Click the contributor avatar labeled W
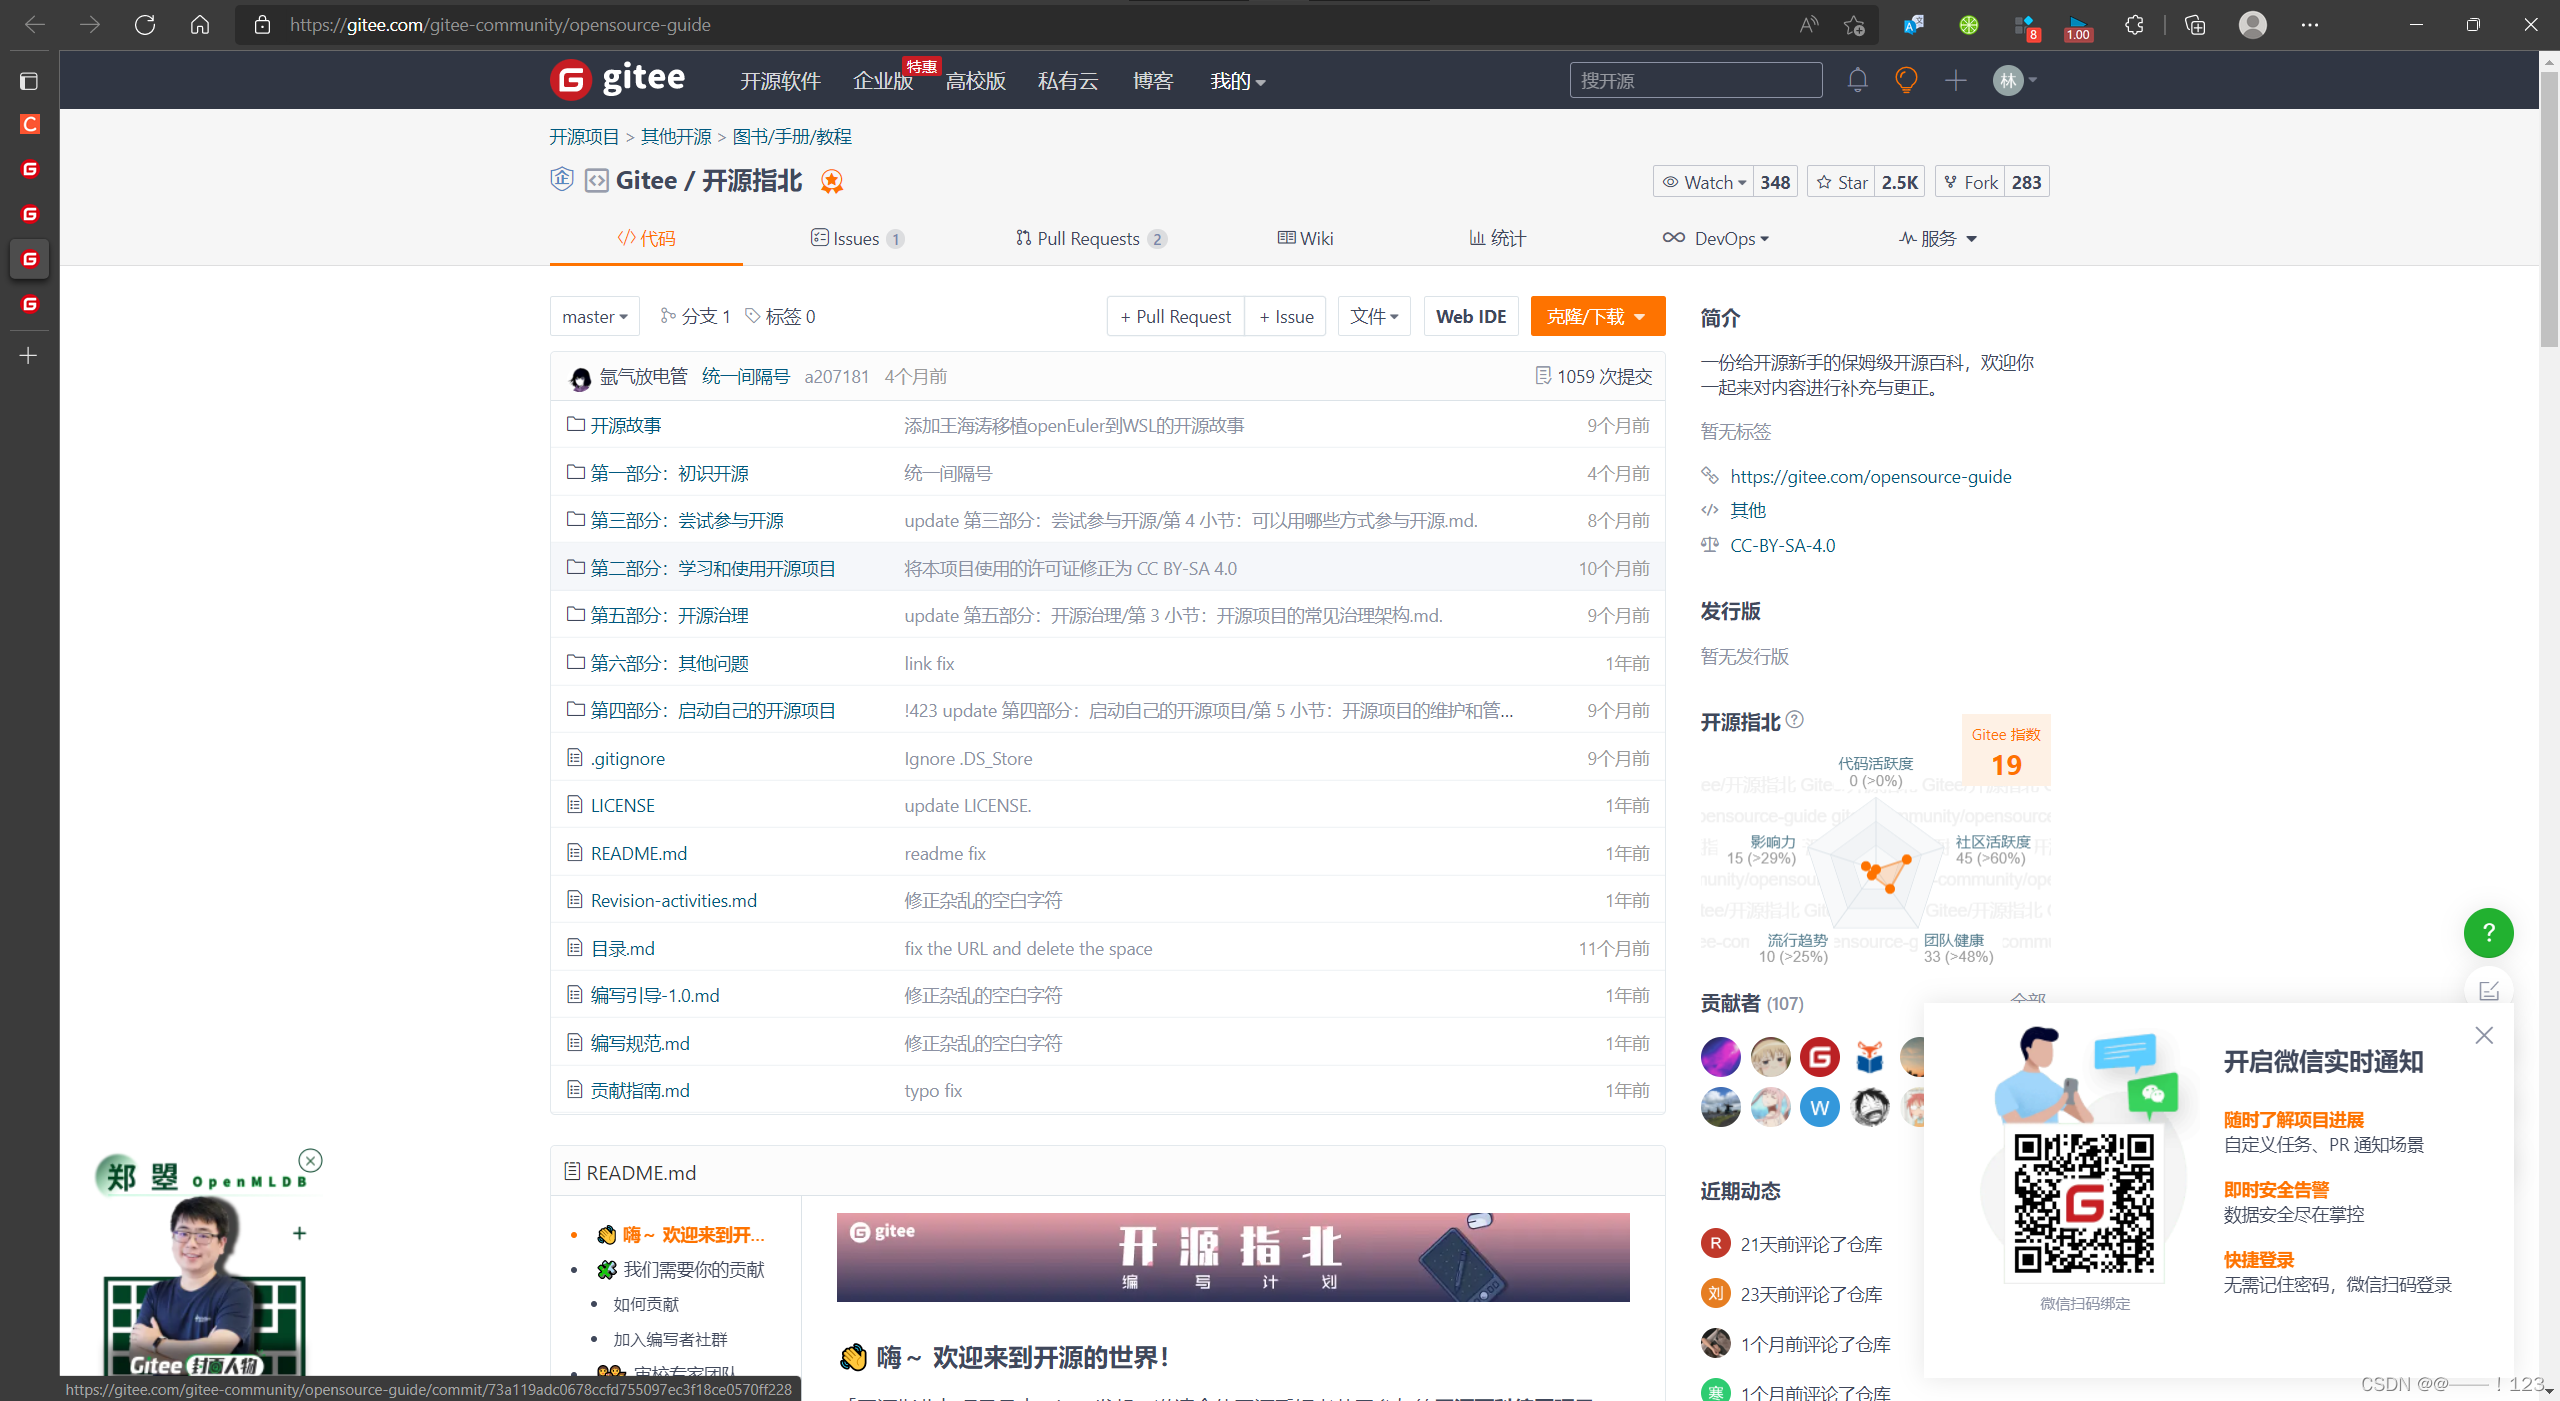This screenshot has height=1401, width=2560. pyautogui.click(x=1819, y=1107)
